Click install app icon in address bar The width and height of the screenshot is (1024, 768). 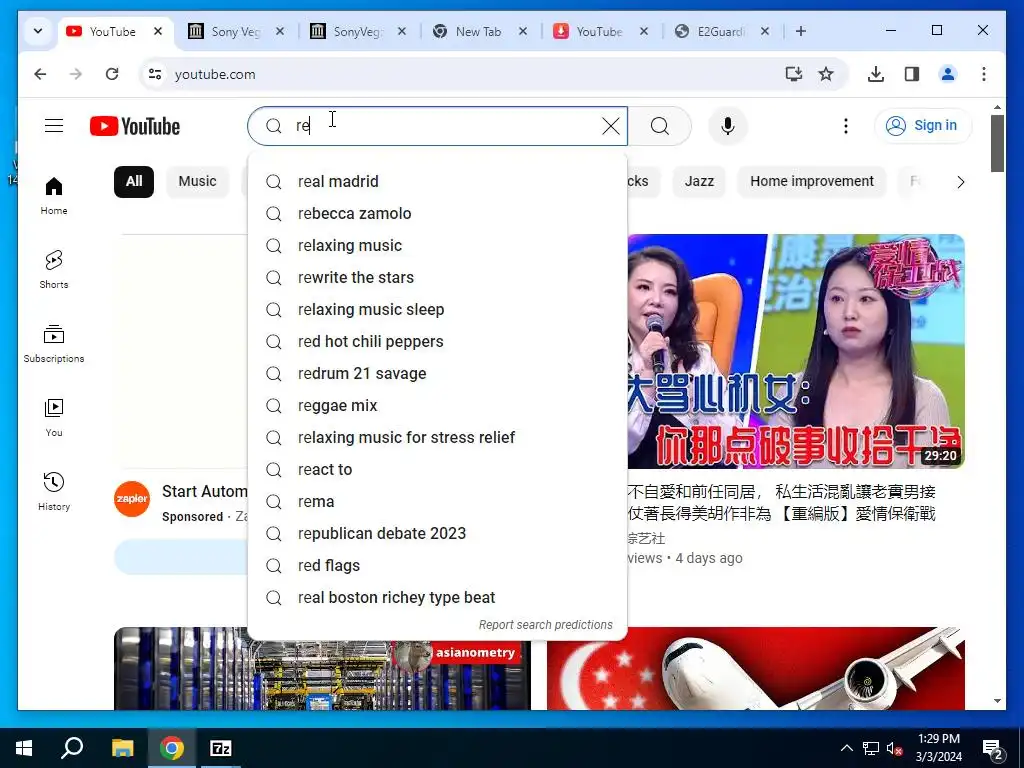tap(793, 74)
